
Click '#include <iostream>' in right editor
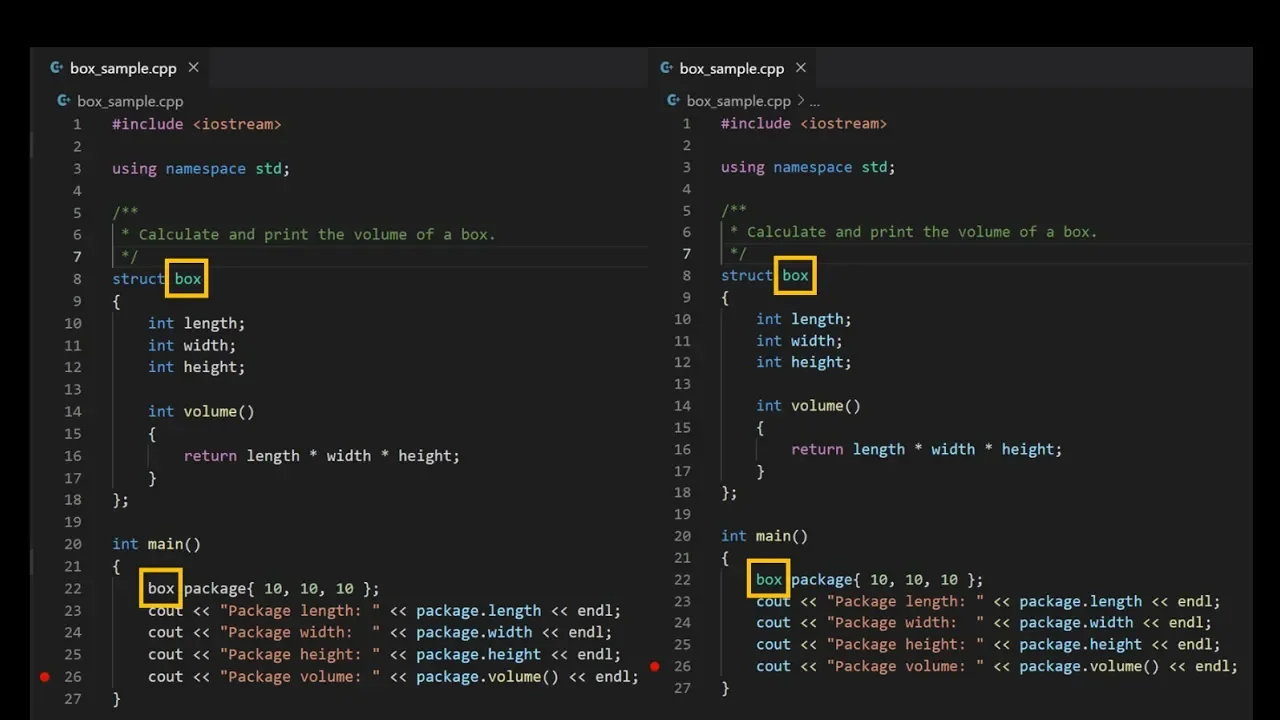tap(804, 123)
